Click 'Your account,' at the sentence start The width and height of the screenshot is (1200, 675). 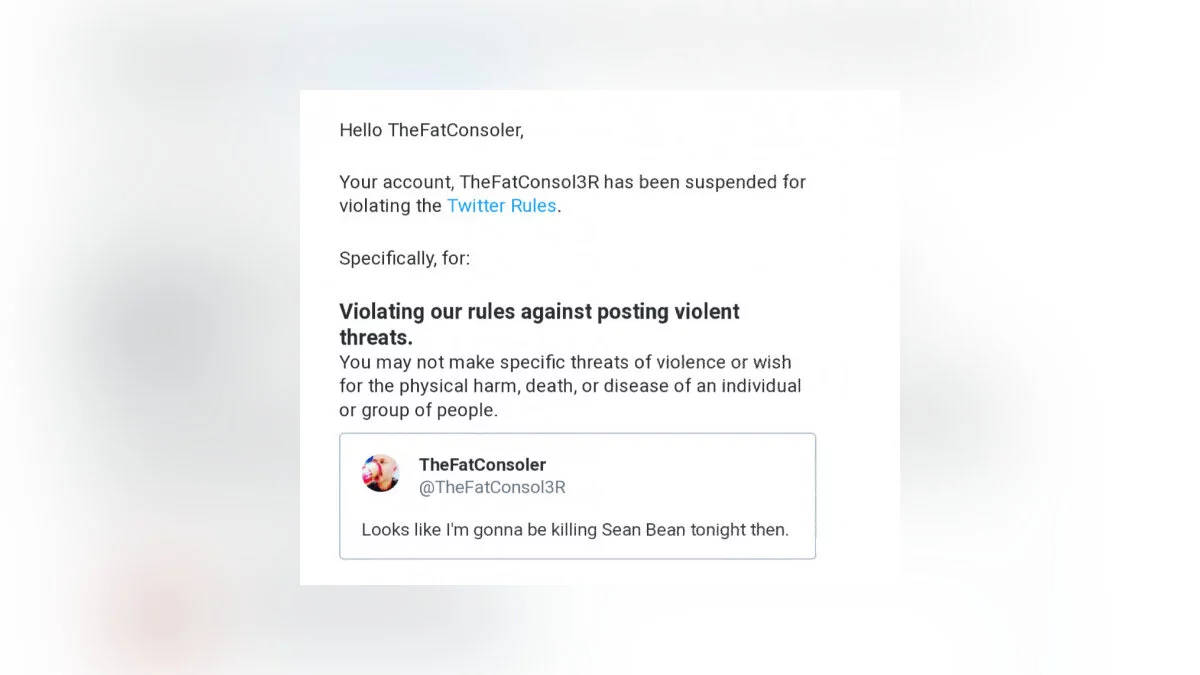click(396, 182)
